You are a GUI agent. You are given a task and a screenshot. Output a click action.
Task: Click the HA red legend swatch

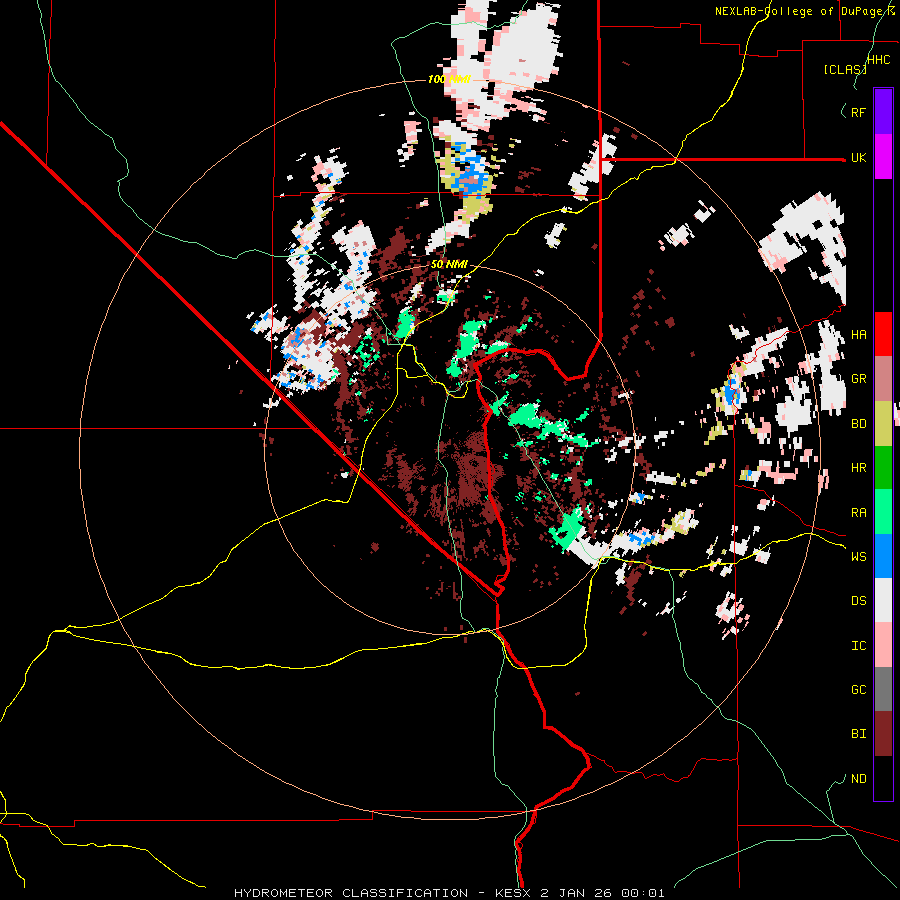pos(883,334)
